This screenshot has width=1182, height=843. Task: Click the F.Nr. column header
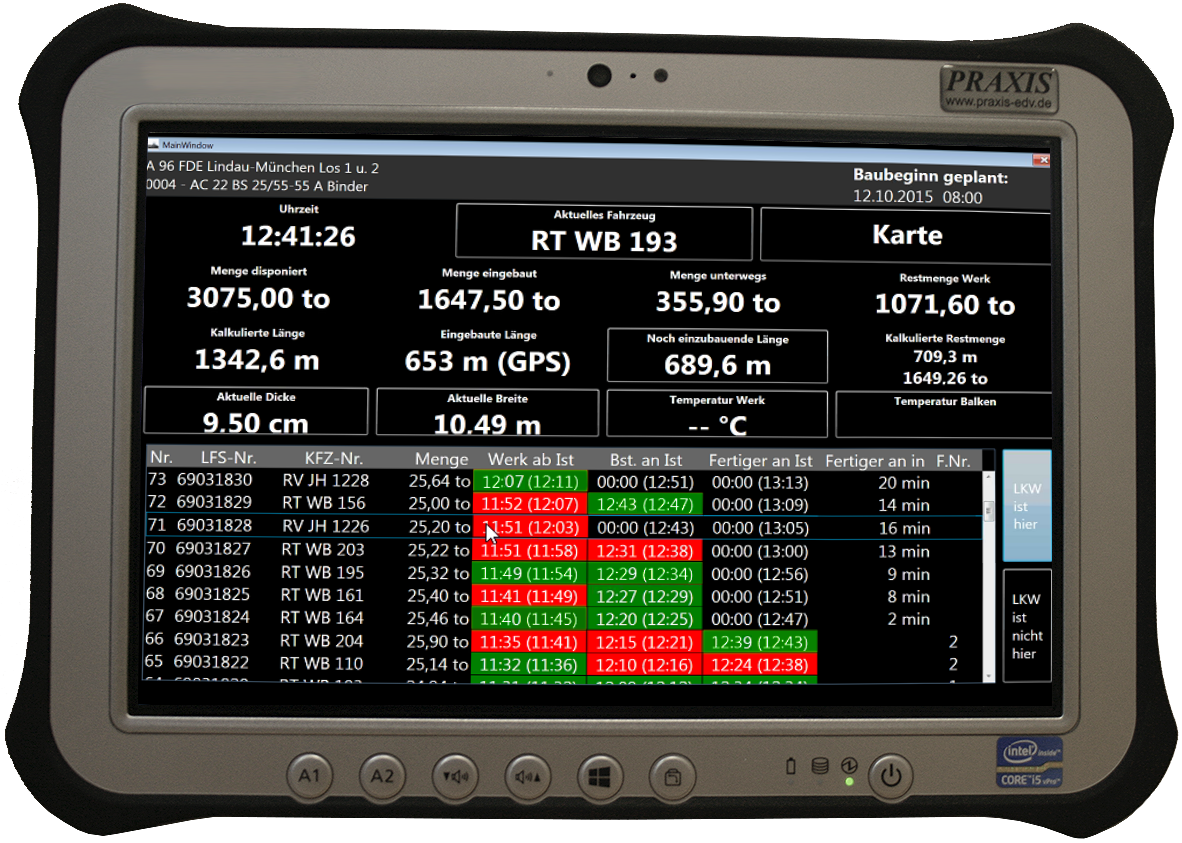tap(954, 461)
